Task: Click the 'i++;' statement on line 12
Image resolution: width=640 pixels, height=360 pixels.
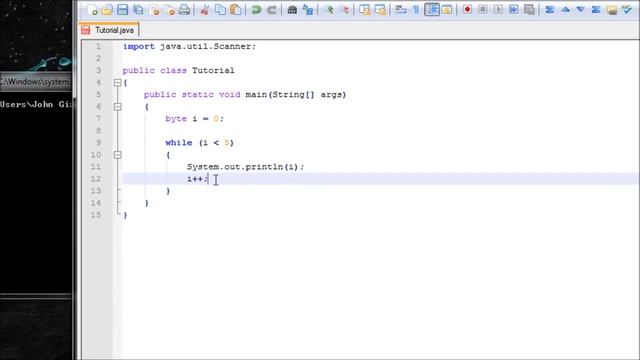Action: tap(198, 179)
